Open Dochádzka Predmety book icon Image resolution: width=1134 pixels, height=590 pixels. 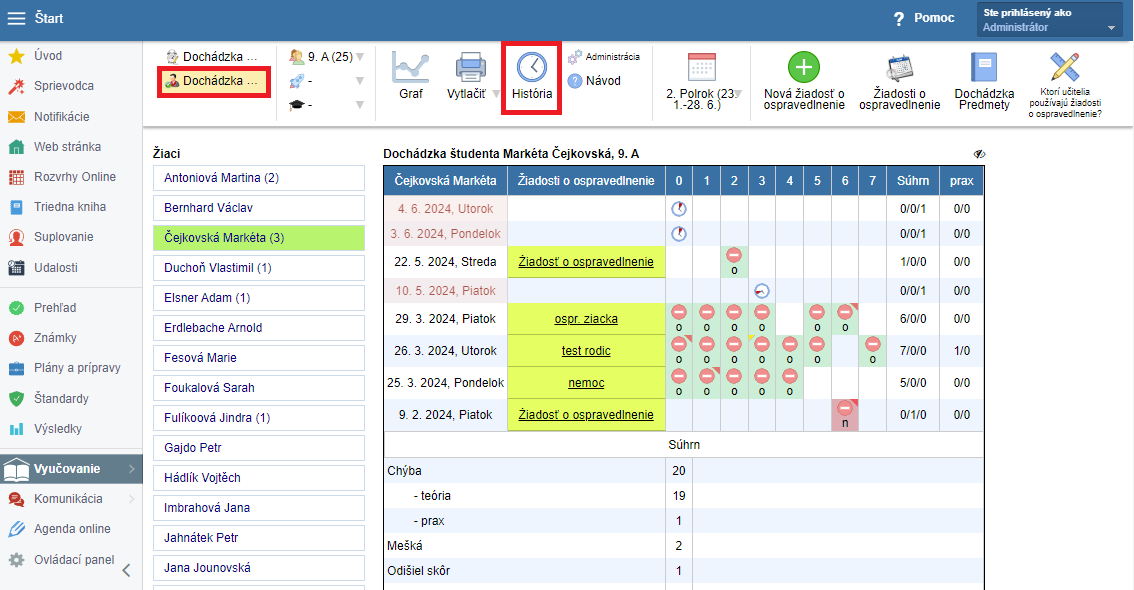point(984,67)
